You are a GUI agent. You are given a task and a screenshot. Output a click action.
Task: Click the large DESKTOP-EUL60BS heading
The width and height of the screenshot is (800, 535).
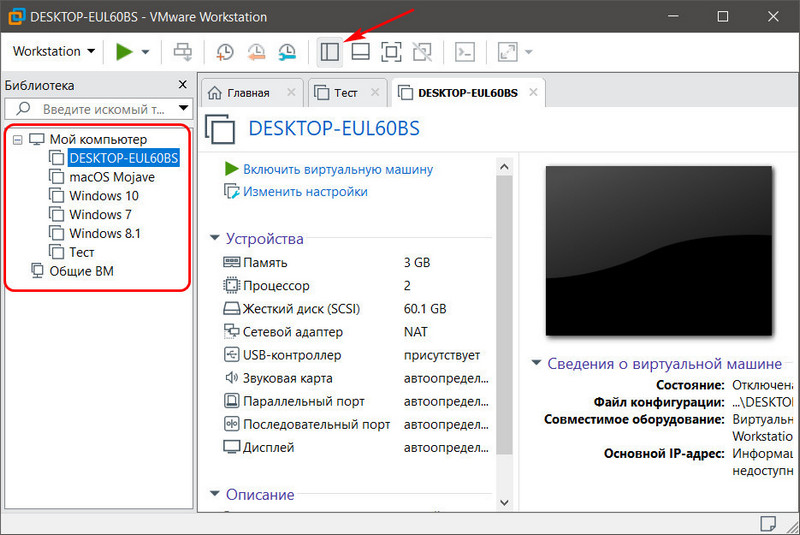pyautogui.click(x=334, y=129)
